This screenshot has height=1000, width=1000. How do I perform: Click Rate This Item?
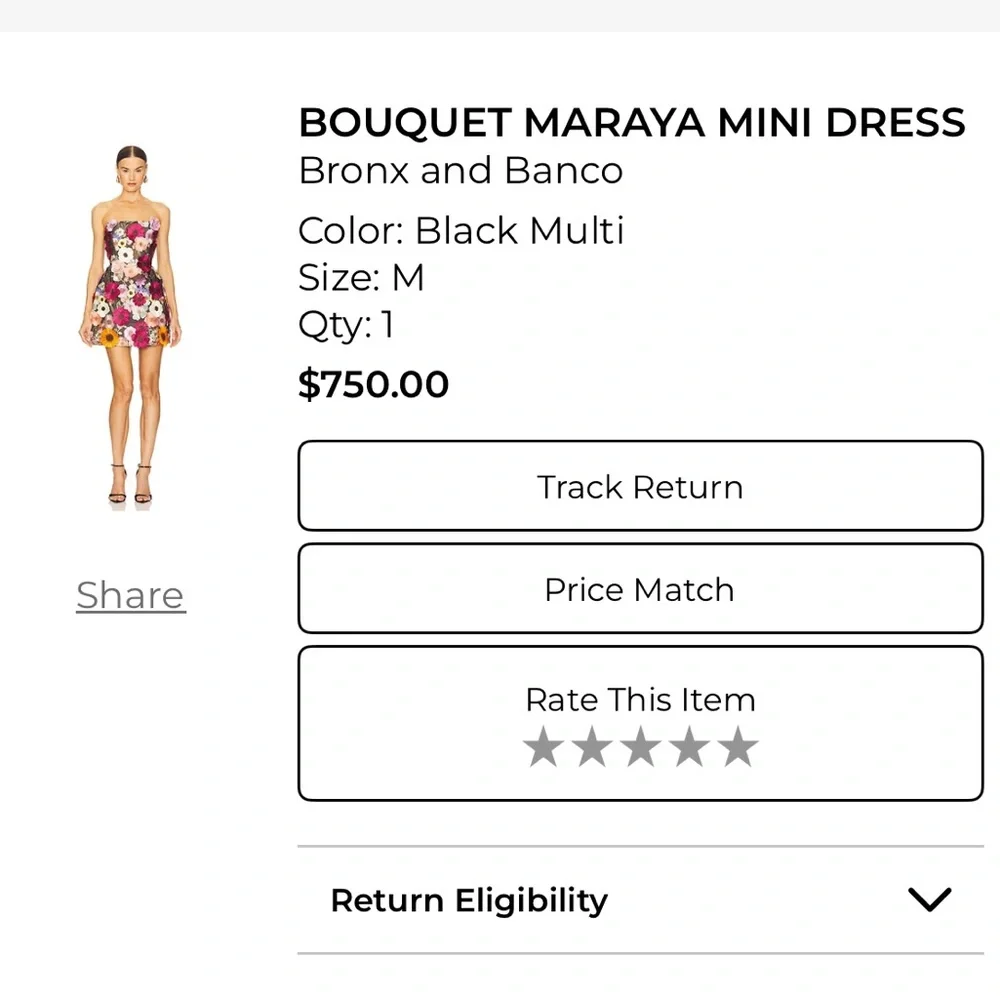point(640,700)
